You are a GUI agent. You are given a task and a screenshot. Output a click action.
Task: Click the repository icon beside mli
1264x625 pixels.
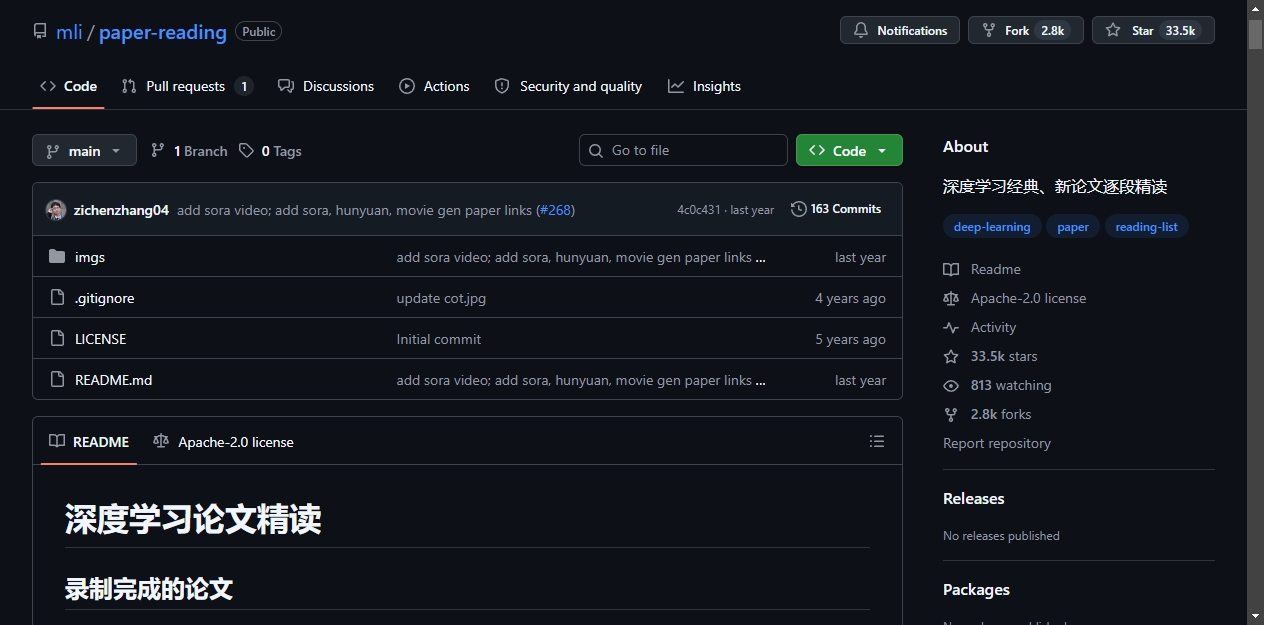40,32
